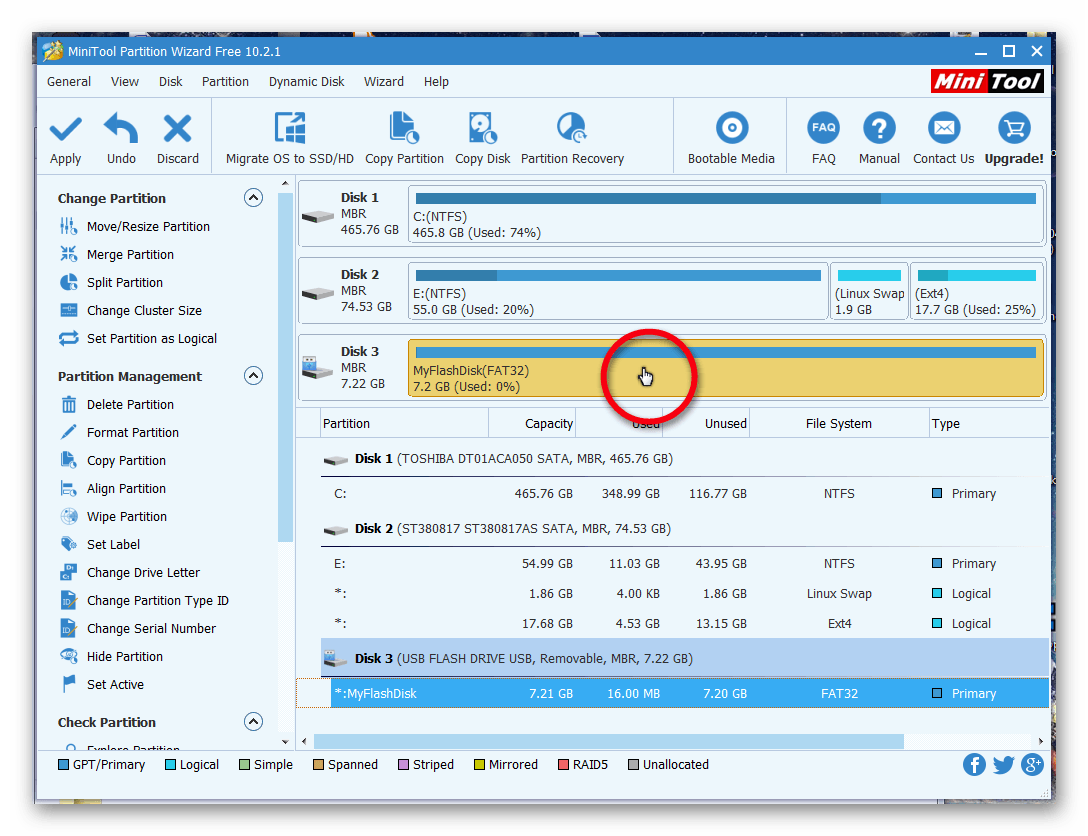The image size is (1088, 836).
Task: Click Change Drive Letter option
Action: tap(143, 573)
